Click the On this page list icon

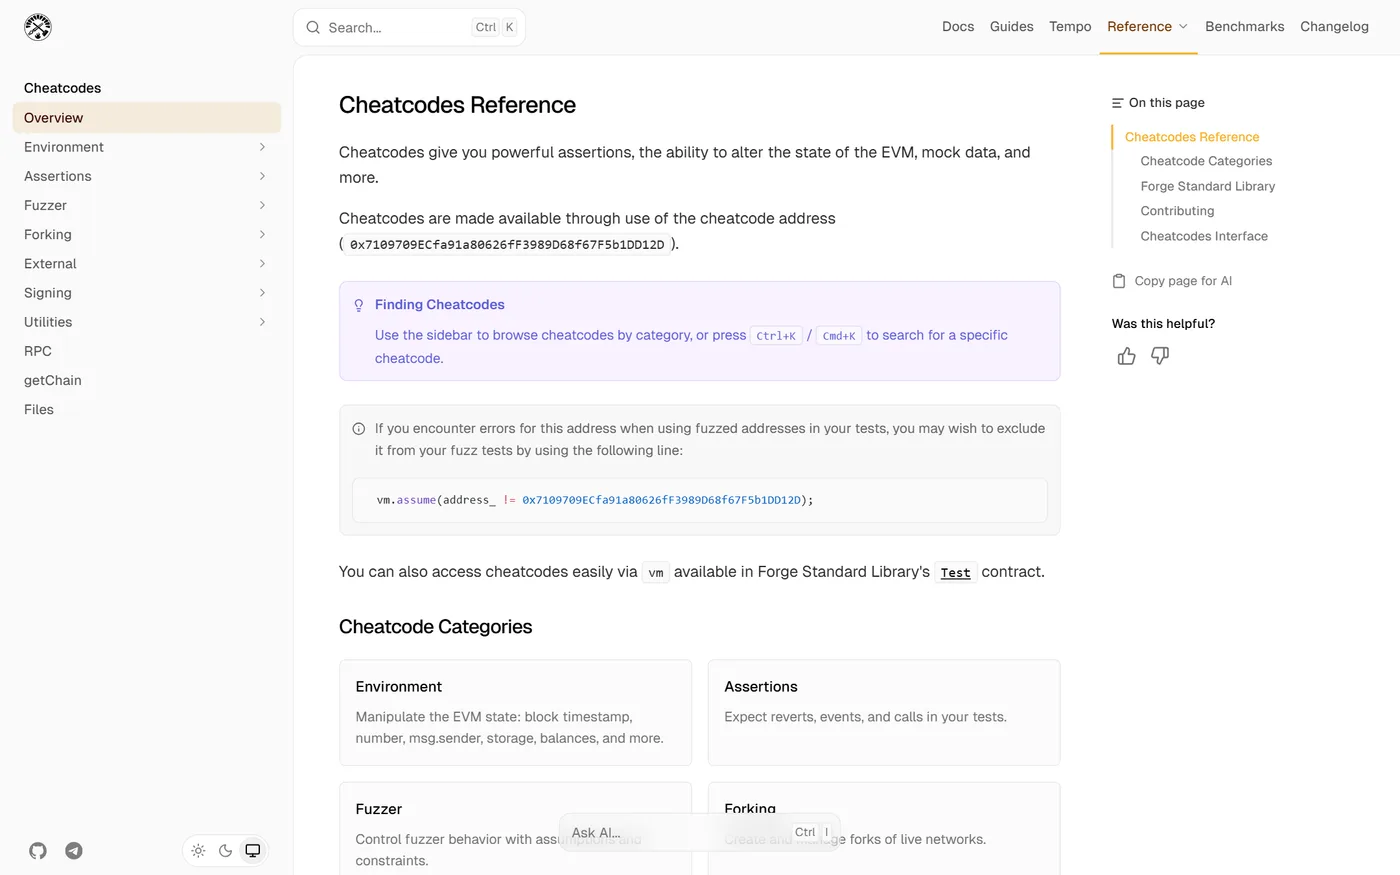coord(1117,103)
